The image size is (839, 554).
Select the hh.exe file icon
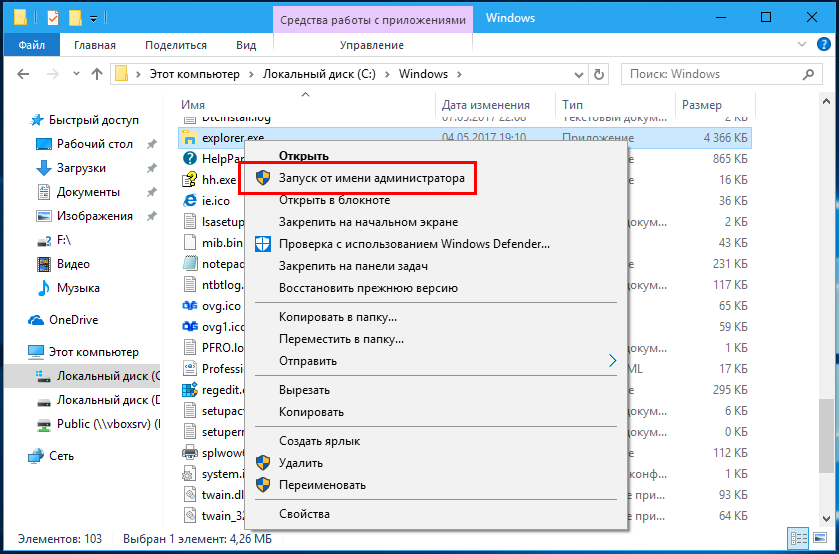(189, 180)
